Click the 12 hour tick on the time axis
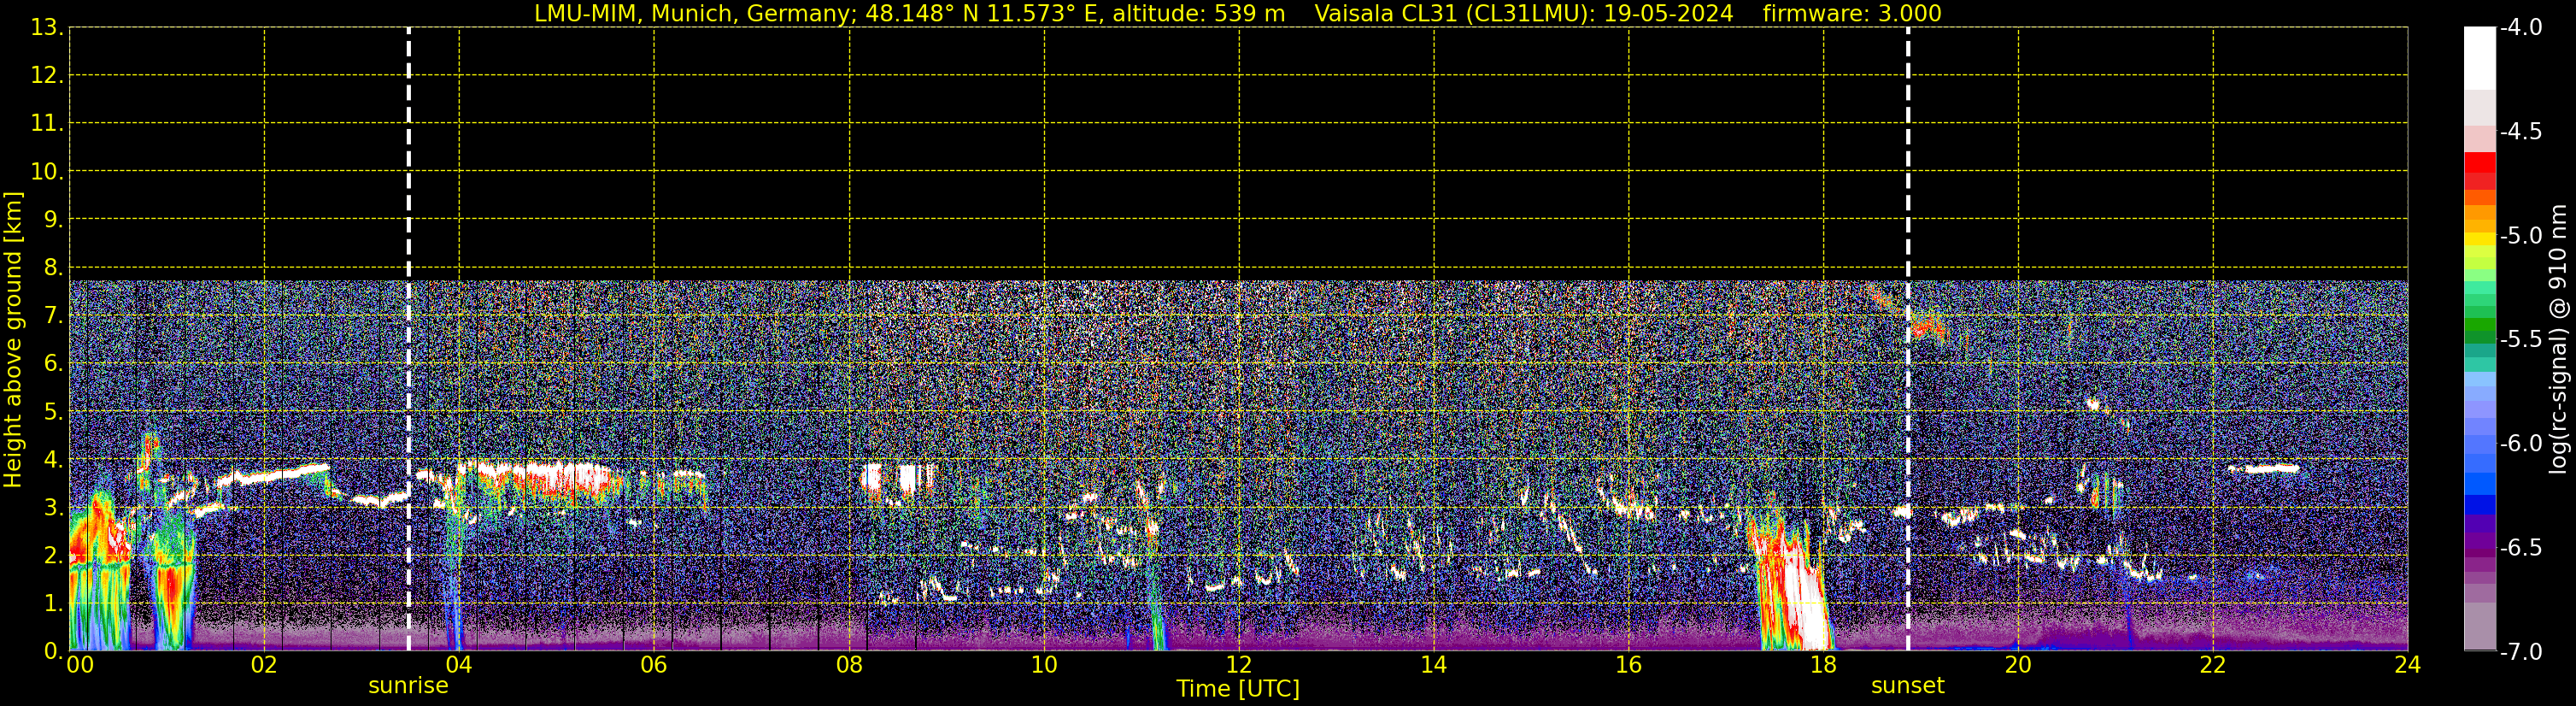This screenshot has height=706, width=2576. (x=1238, y=665)
